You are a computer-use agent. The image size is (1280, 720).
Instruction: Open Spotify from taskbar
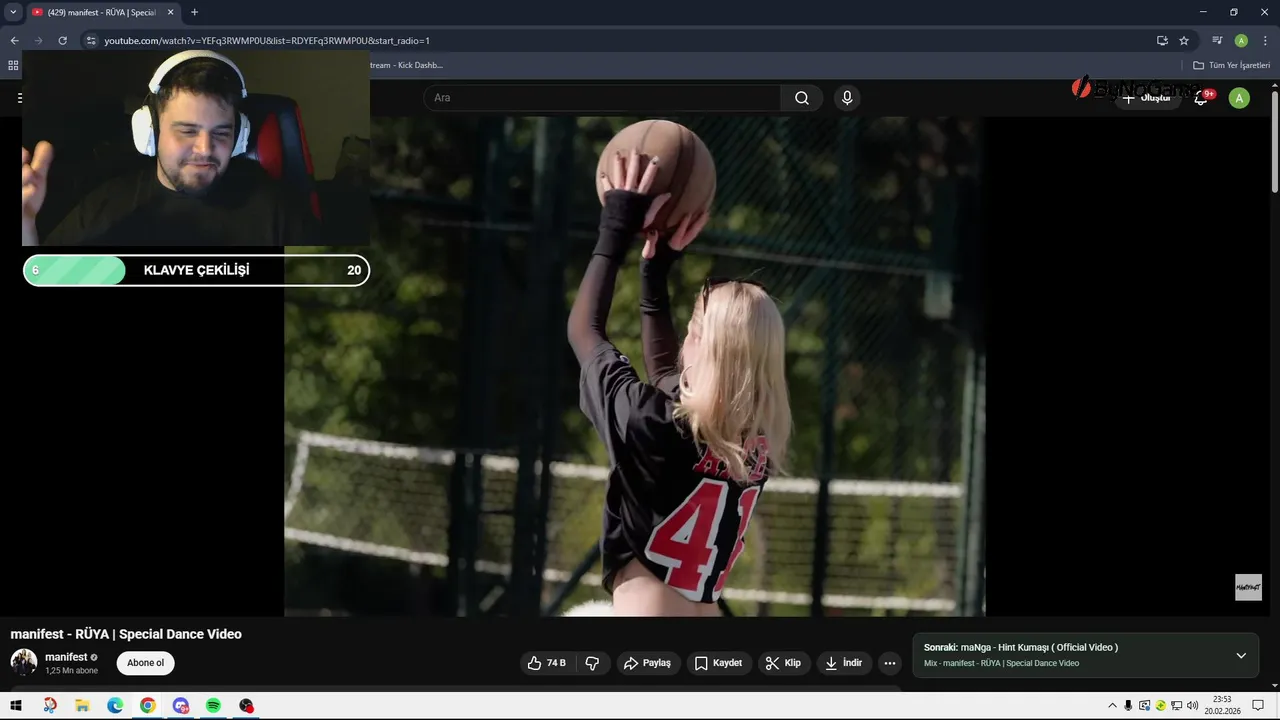point(213,706)
